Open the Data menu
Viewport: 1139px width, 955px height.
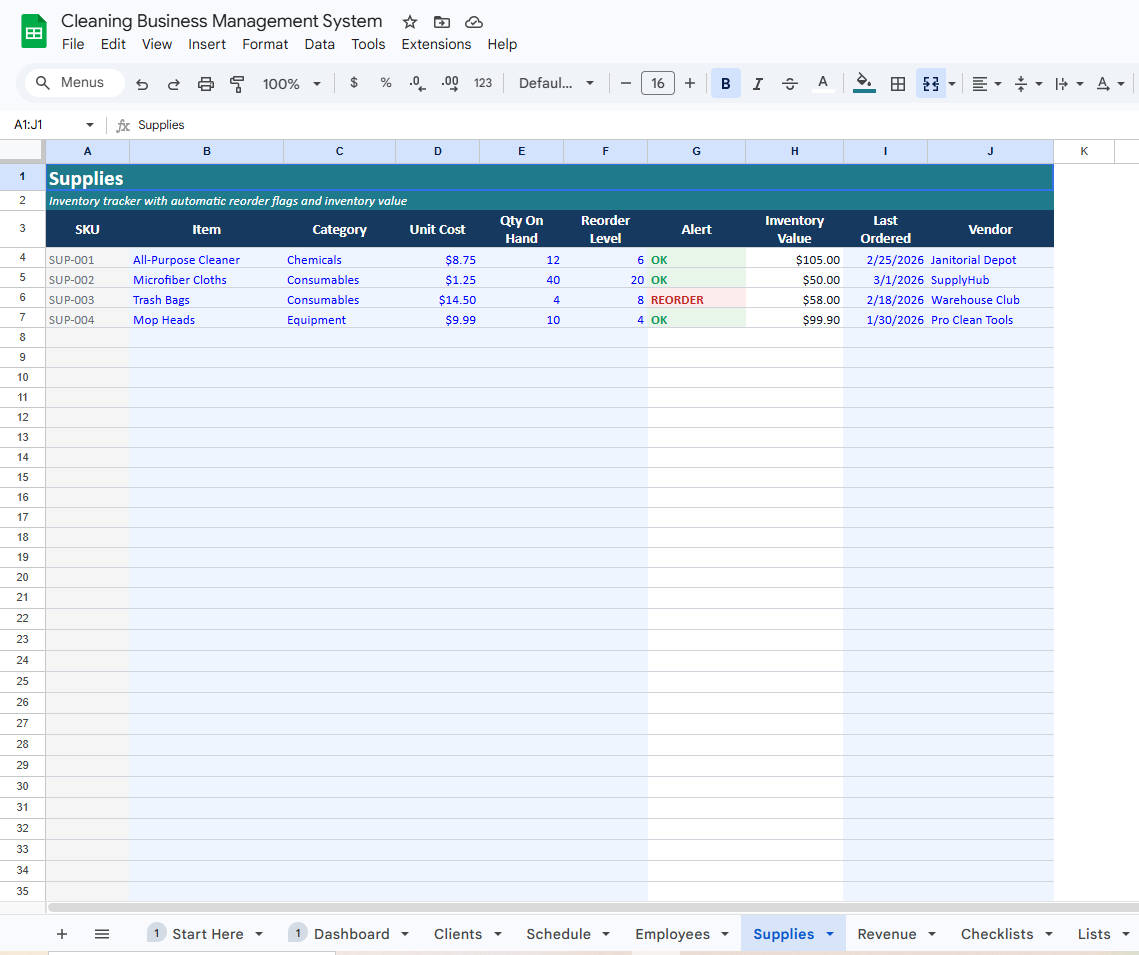[x=320, y=44]
